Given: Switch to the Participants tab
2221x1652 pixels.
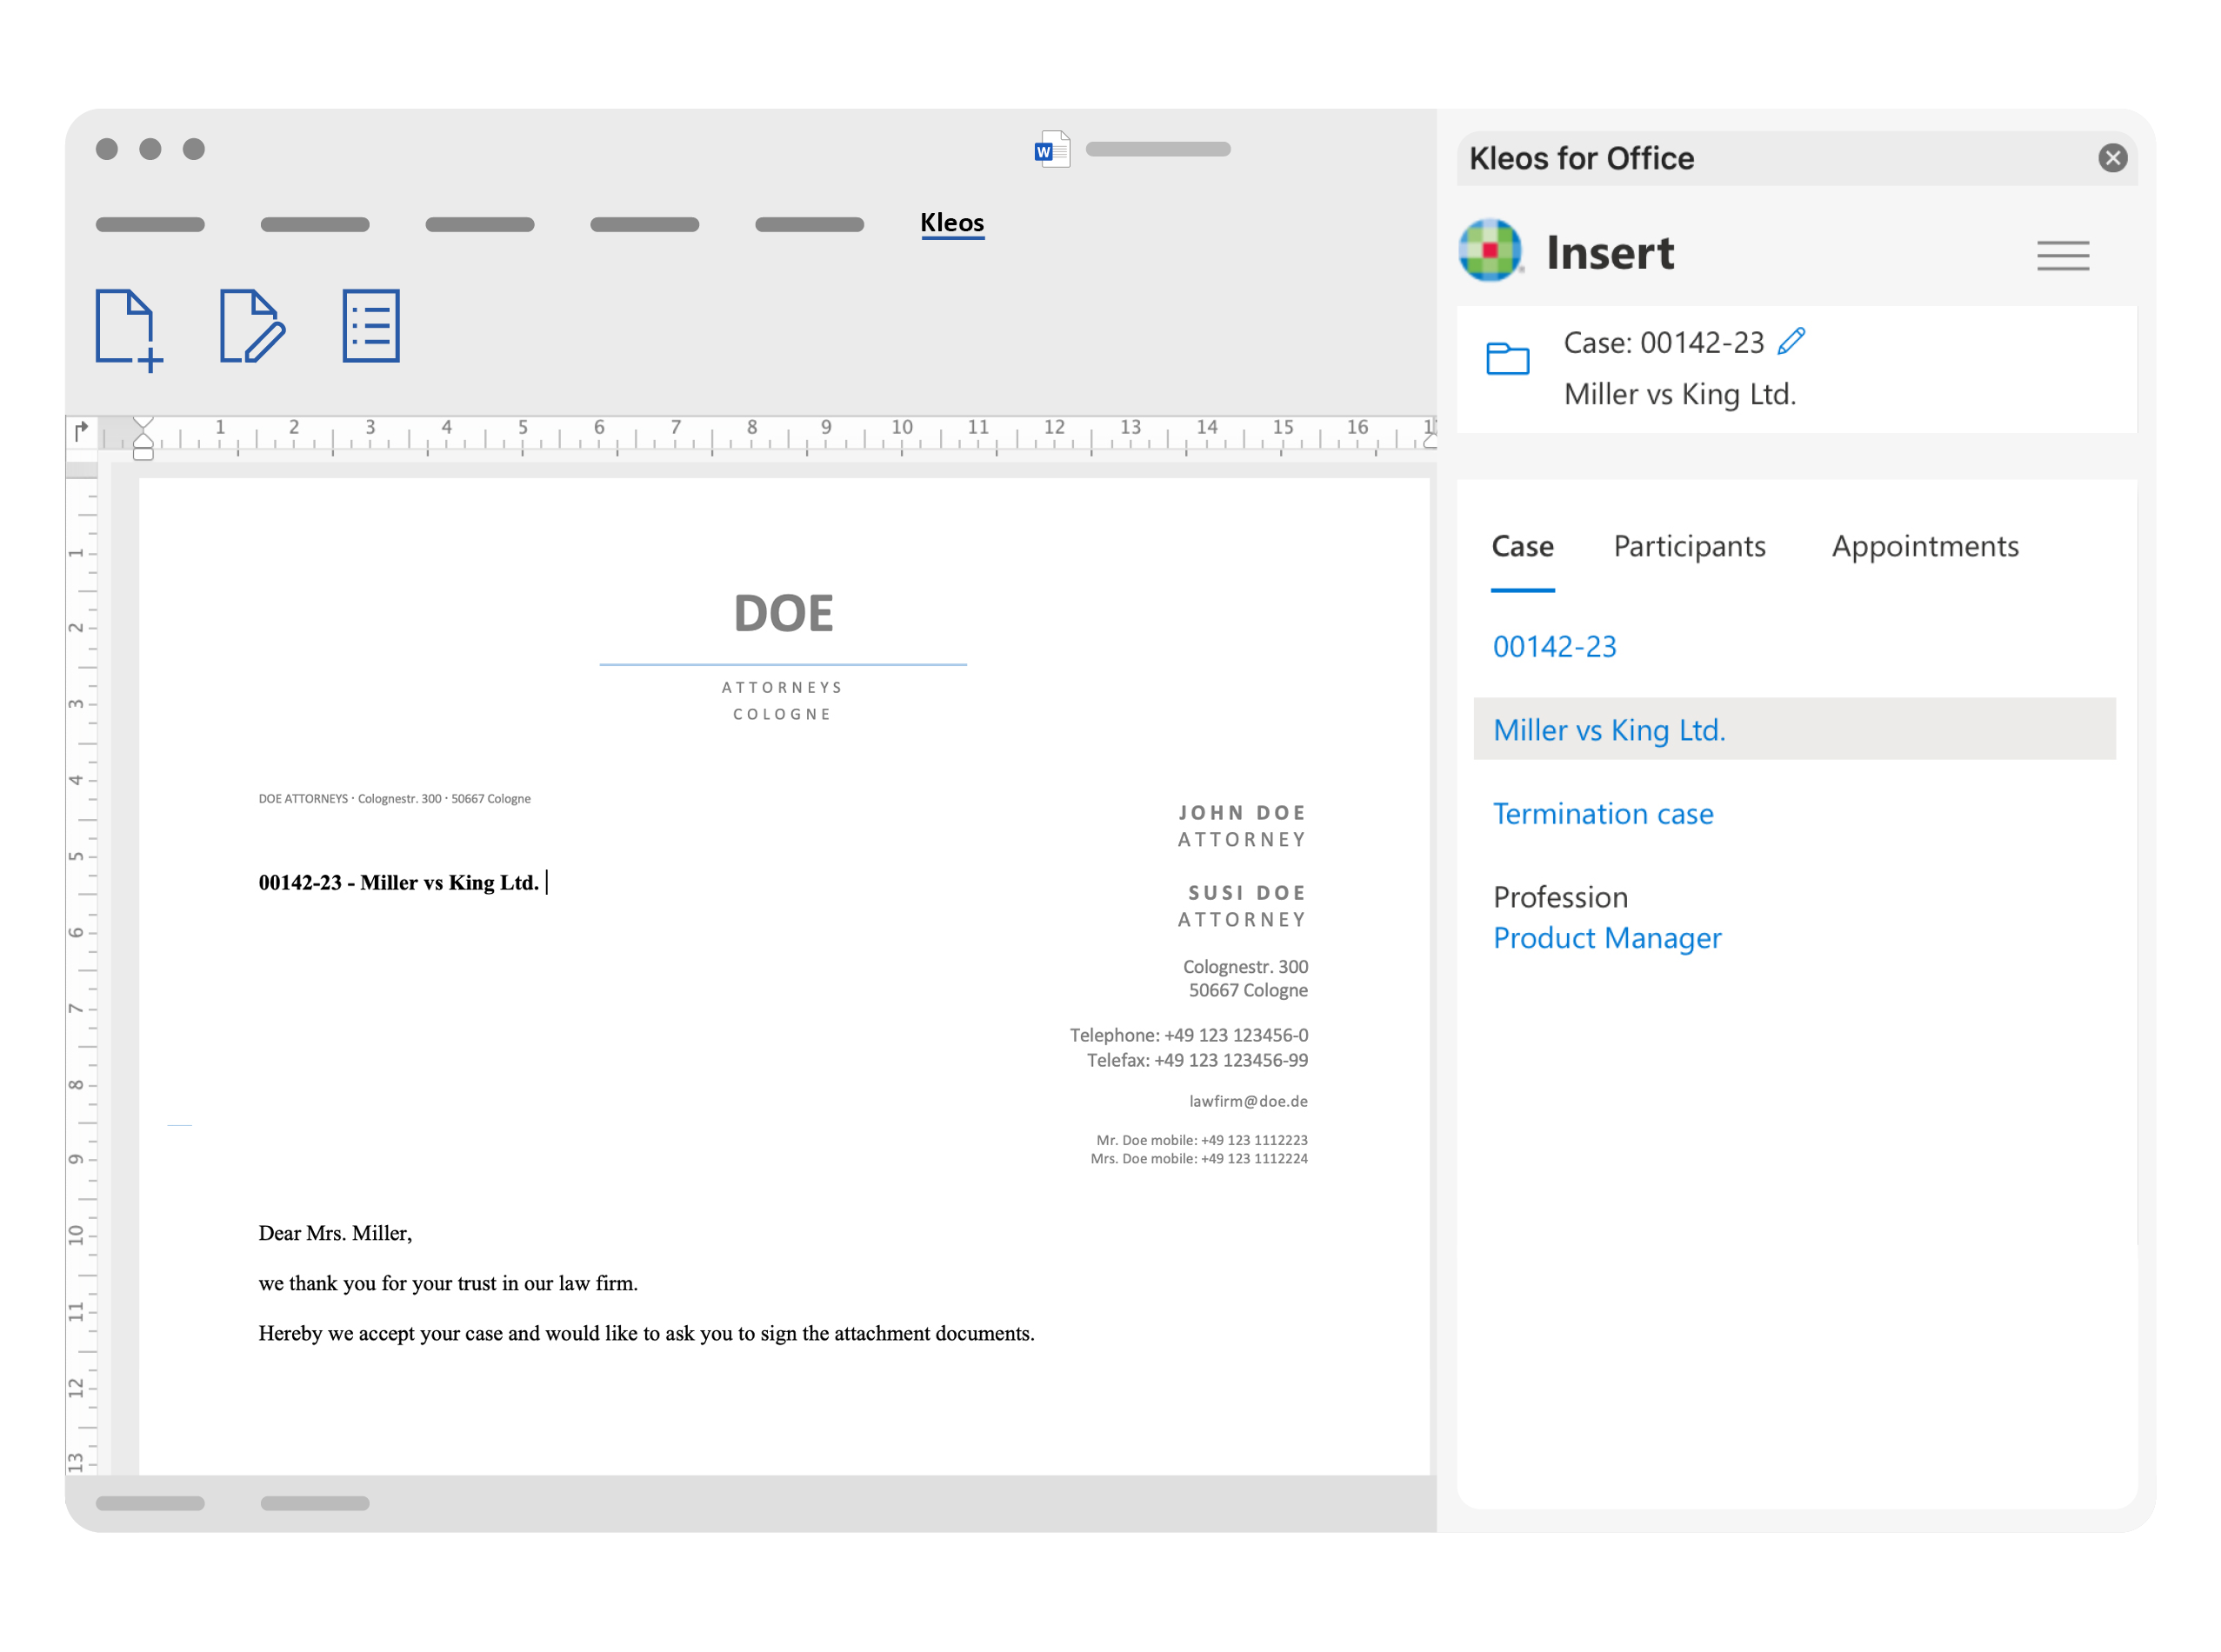Looking at the screenshot, I should (1688, 546).
